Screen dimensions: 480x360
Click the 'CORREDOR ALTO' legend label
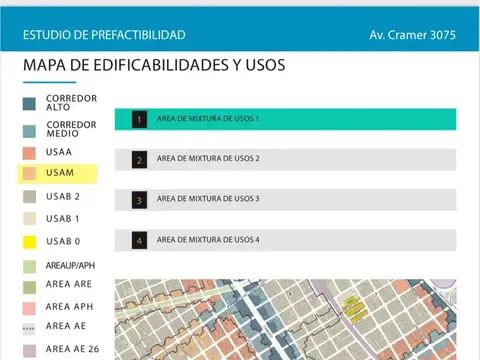click(71, 103)
